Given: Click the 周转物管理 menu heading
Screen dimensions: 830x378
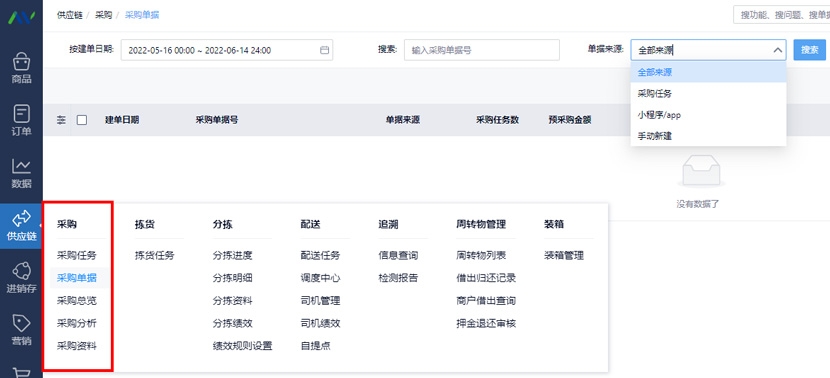Looking at the screenshot, I should click(x=481, y=224).
